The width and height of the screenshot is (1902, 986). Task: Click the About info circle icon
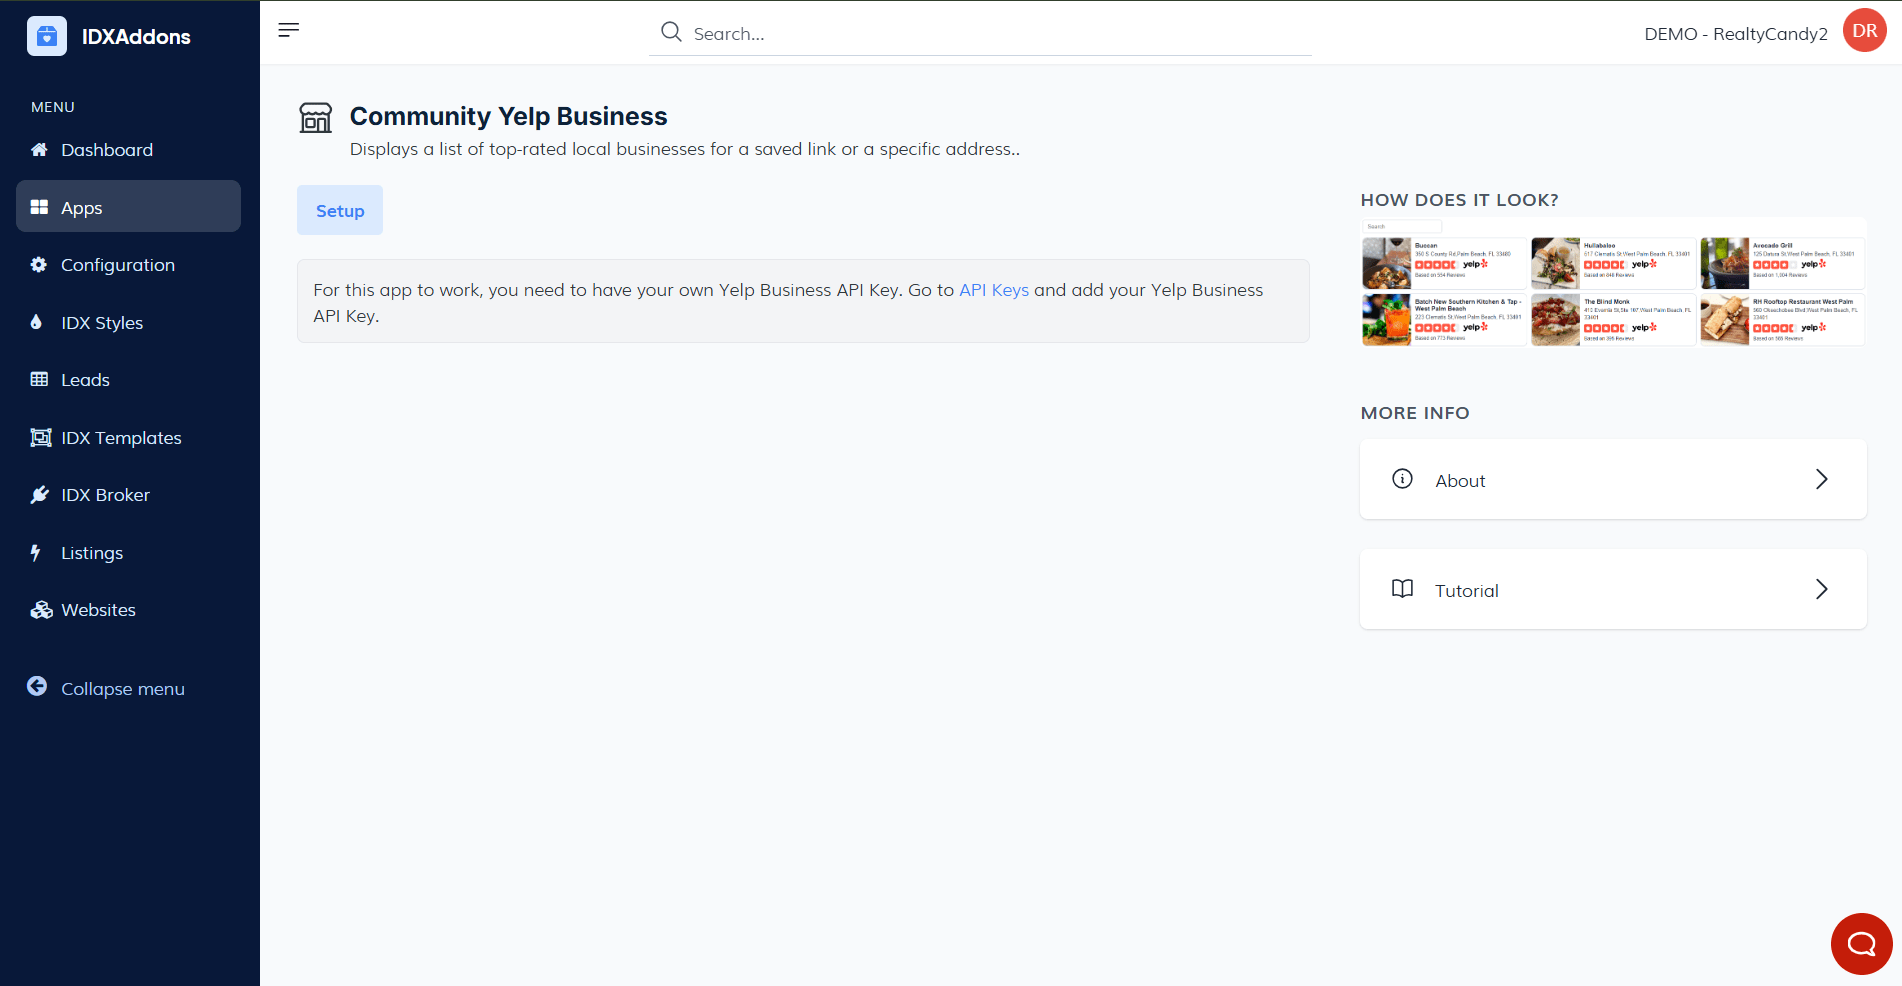pyautogui.click(x=1402, y=479)
